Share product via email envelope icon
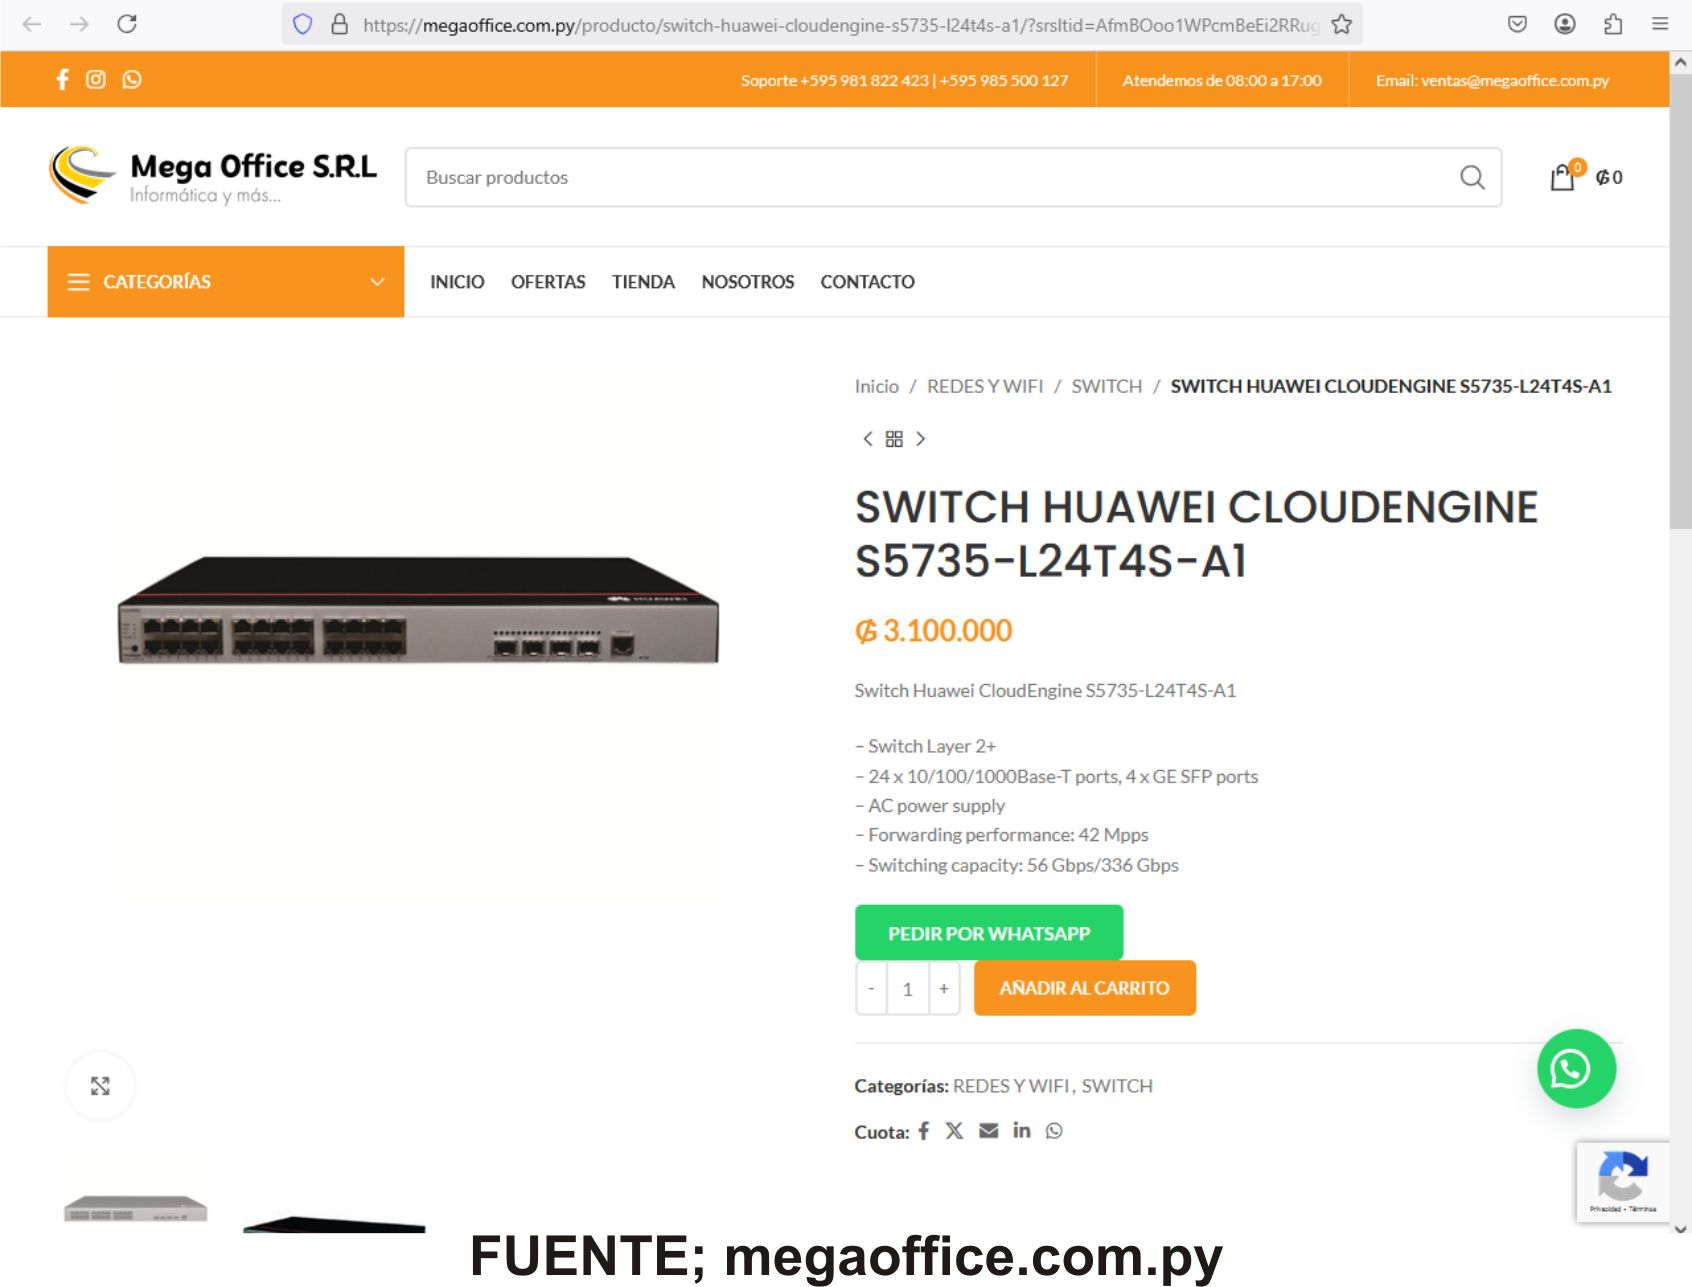 988,1130
